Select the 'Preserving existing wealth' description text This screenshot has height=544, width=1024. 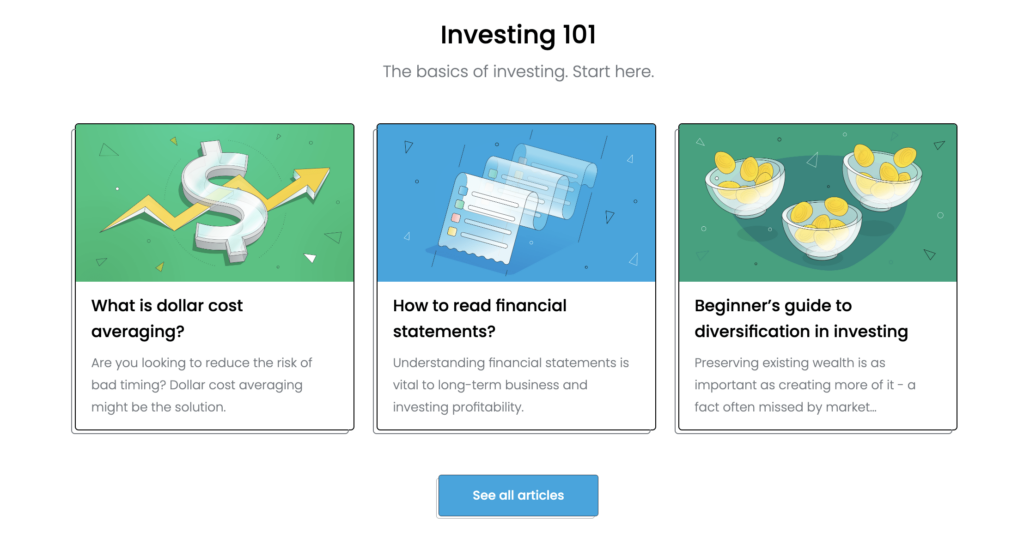pyautogui.click(x=805, y=385)
